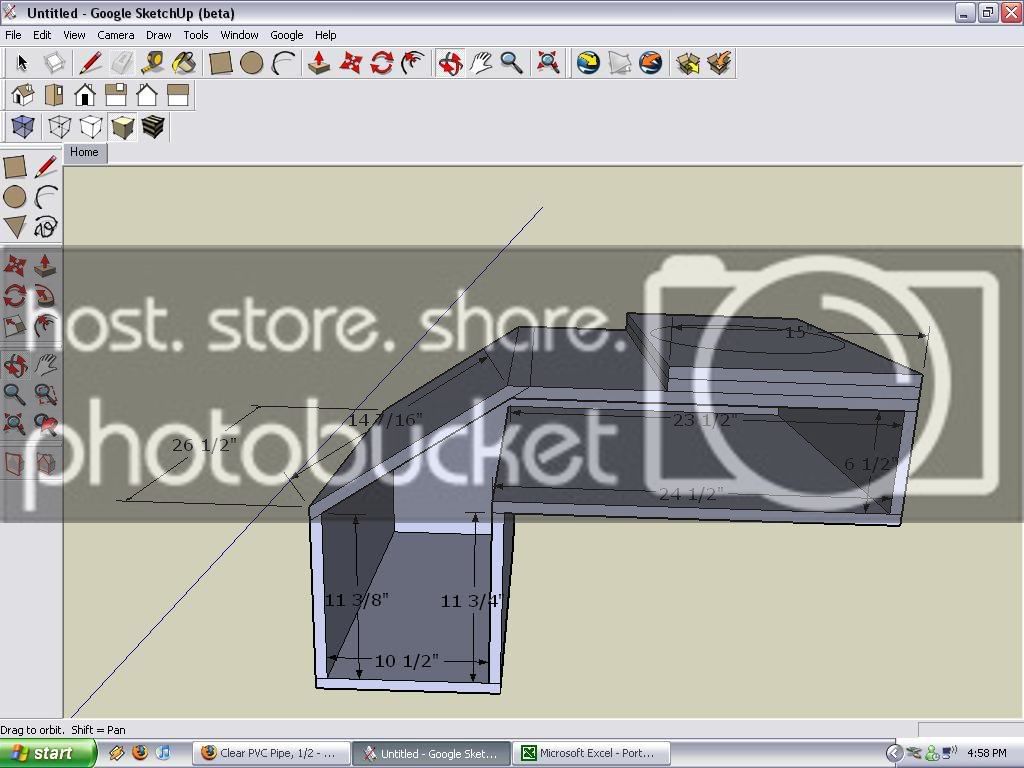Open the View menu

pos(74,35)
